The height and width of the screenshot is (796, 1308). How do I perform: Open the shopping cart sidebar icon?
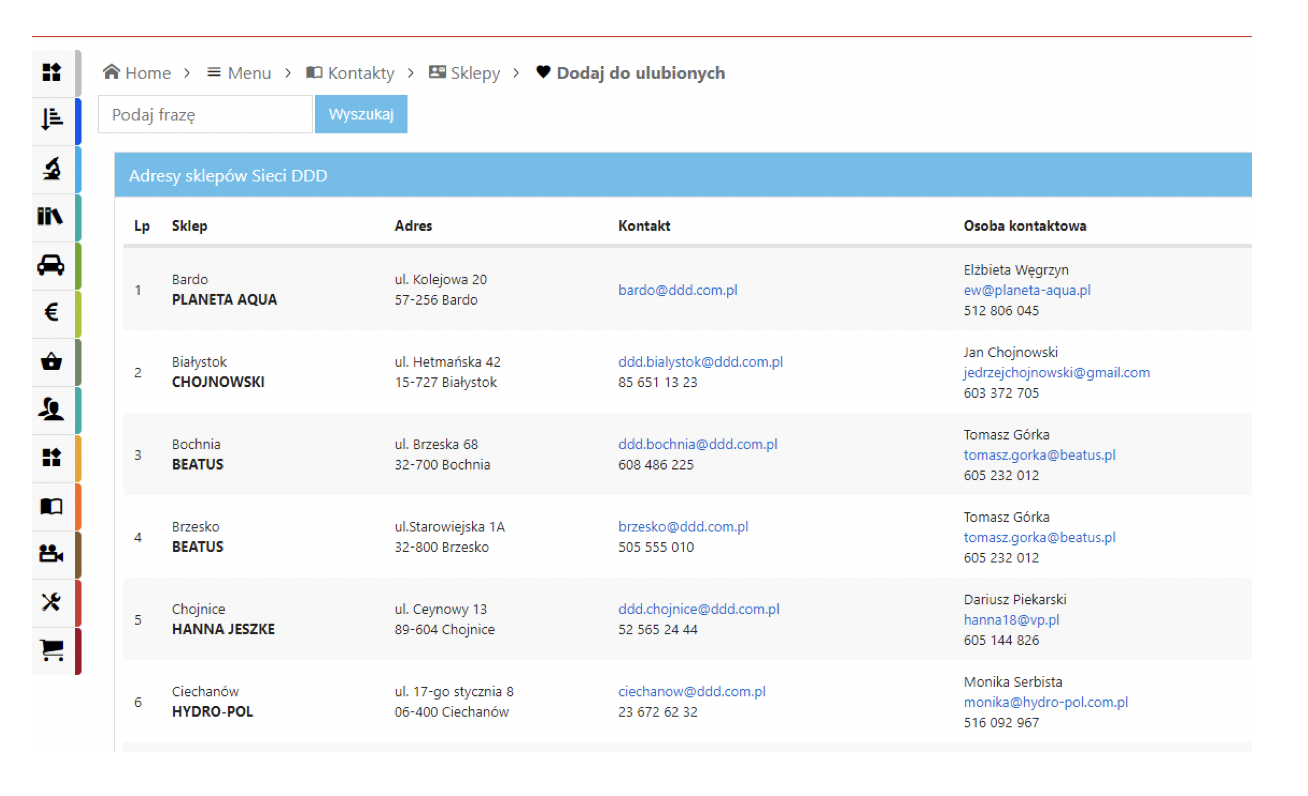(52, 651)
